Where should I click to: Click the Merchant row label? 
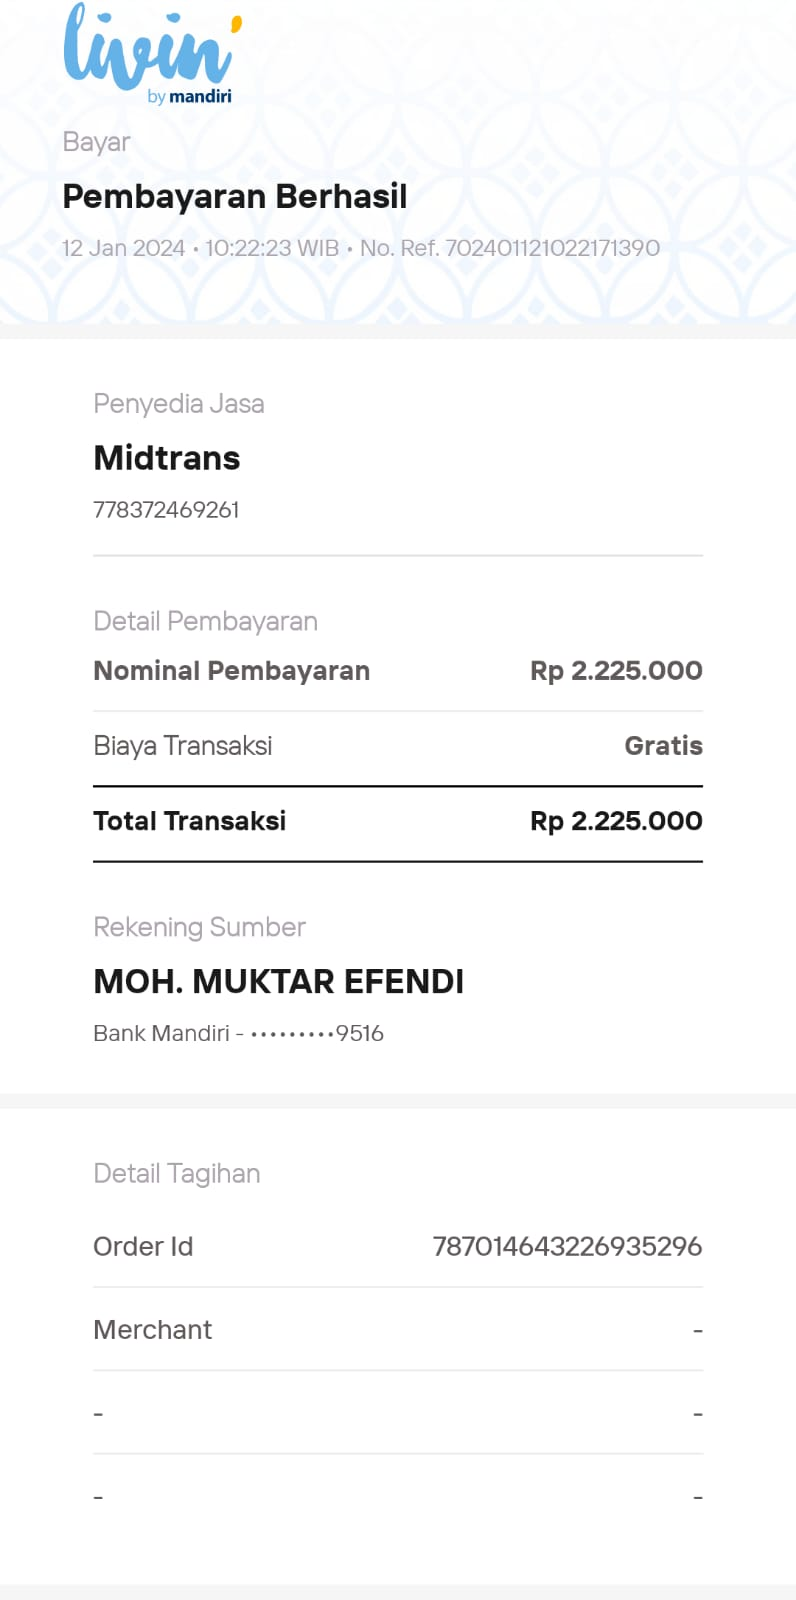(x=153, y=1330)
